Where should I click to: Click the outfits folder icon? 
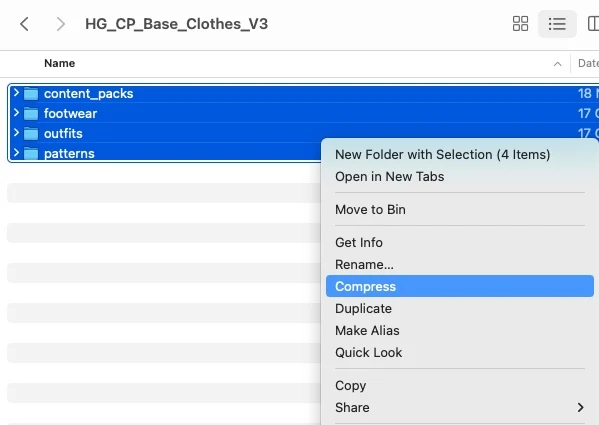coord(31,133)
